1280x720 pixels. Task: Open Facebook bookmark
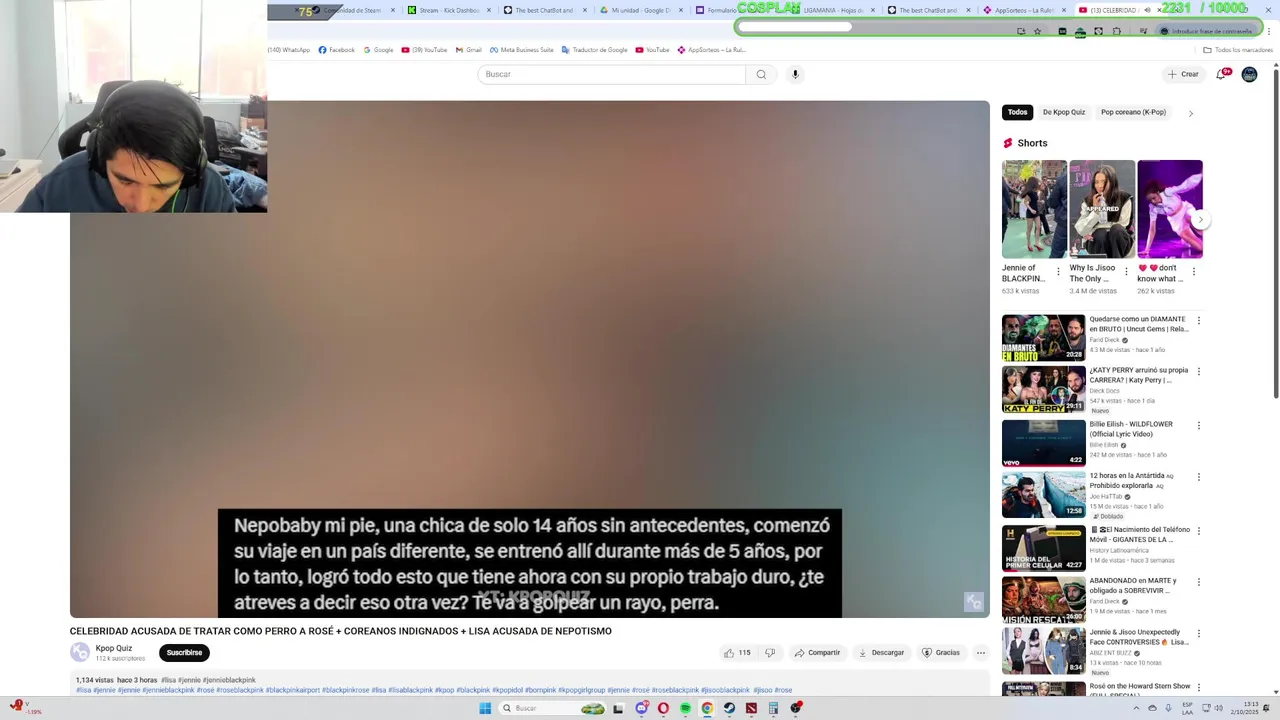coord(337,50)
